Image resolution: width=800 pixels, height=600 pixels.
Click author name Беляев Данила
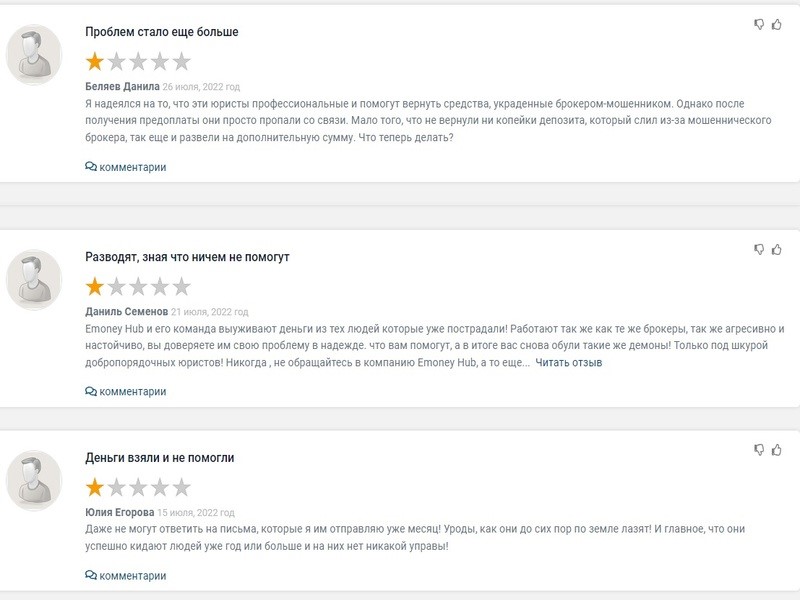pos(122,87)
